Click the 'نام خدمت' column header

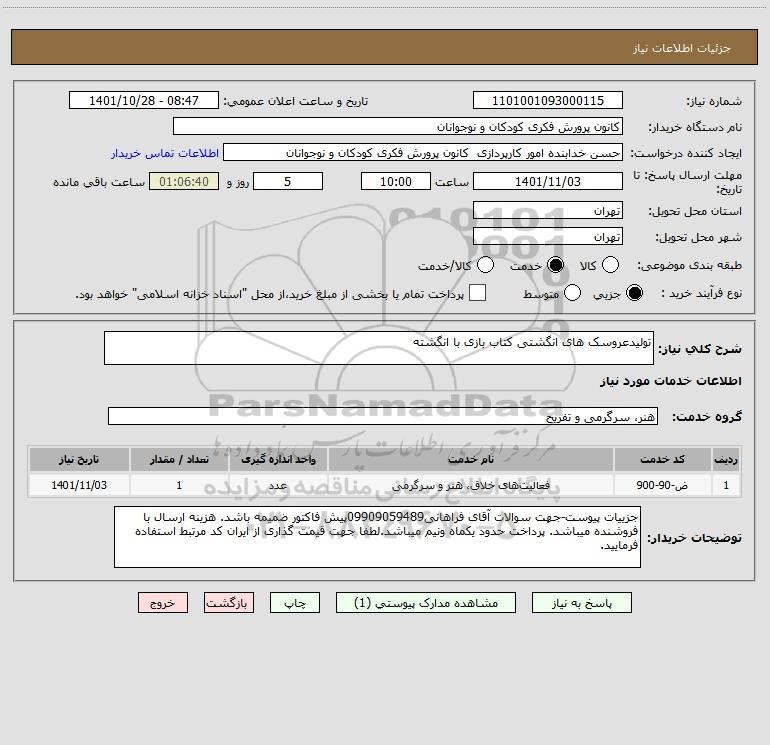(x=470, y=459)
